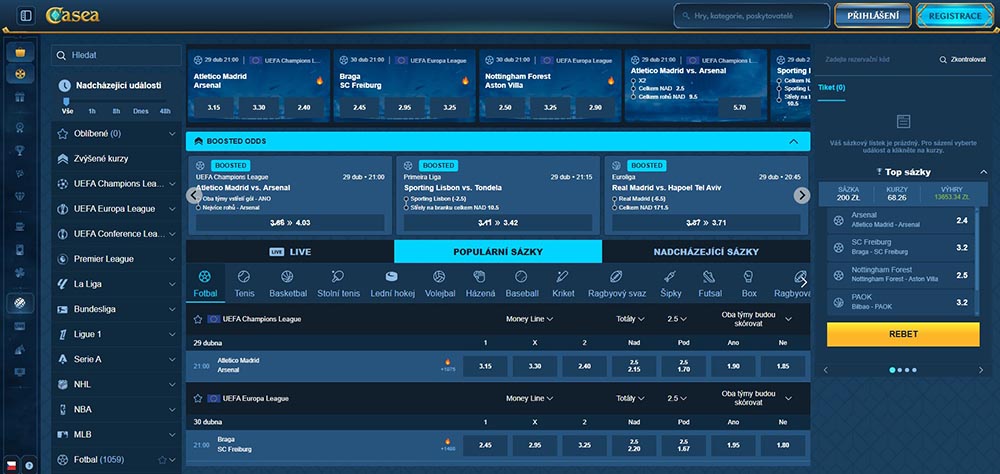Favorite Fotbal (1059) with its star icon
The width and height of the screenshot is (1000, 474).
click(x=162, y=459)
